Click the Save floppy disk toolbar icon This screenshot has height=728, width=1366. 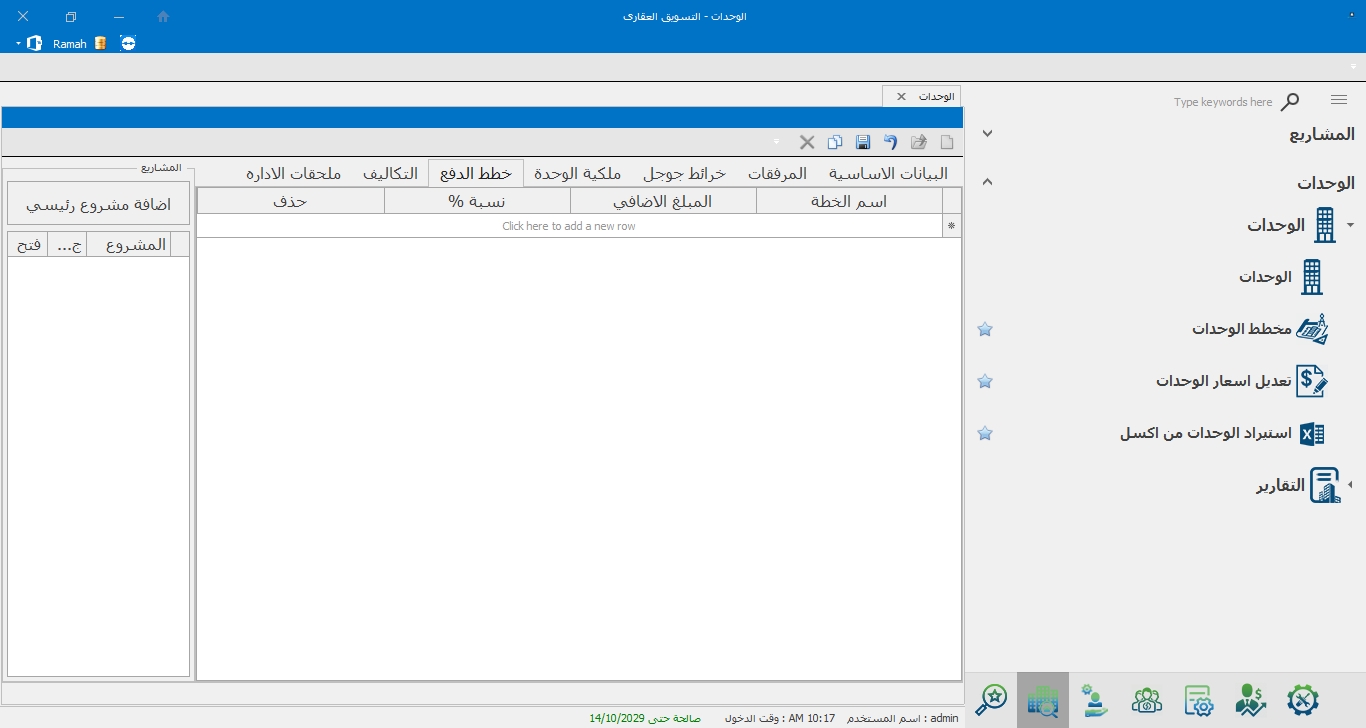(863, 142)
